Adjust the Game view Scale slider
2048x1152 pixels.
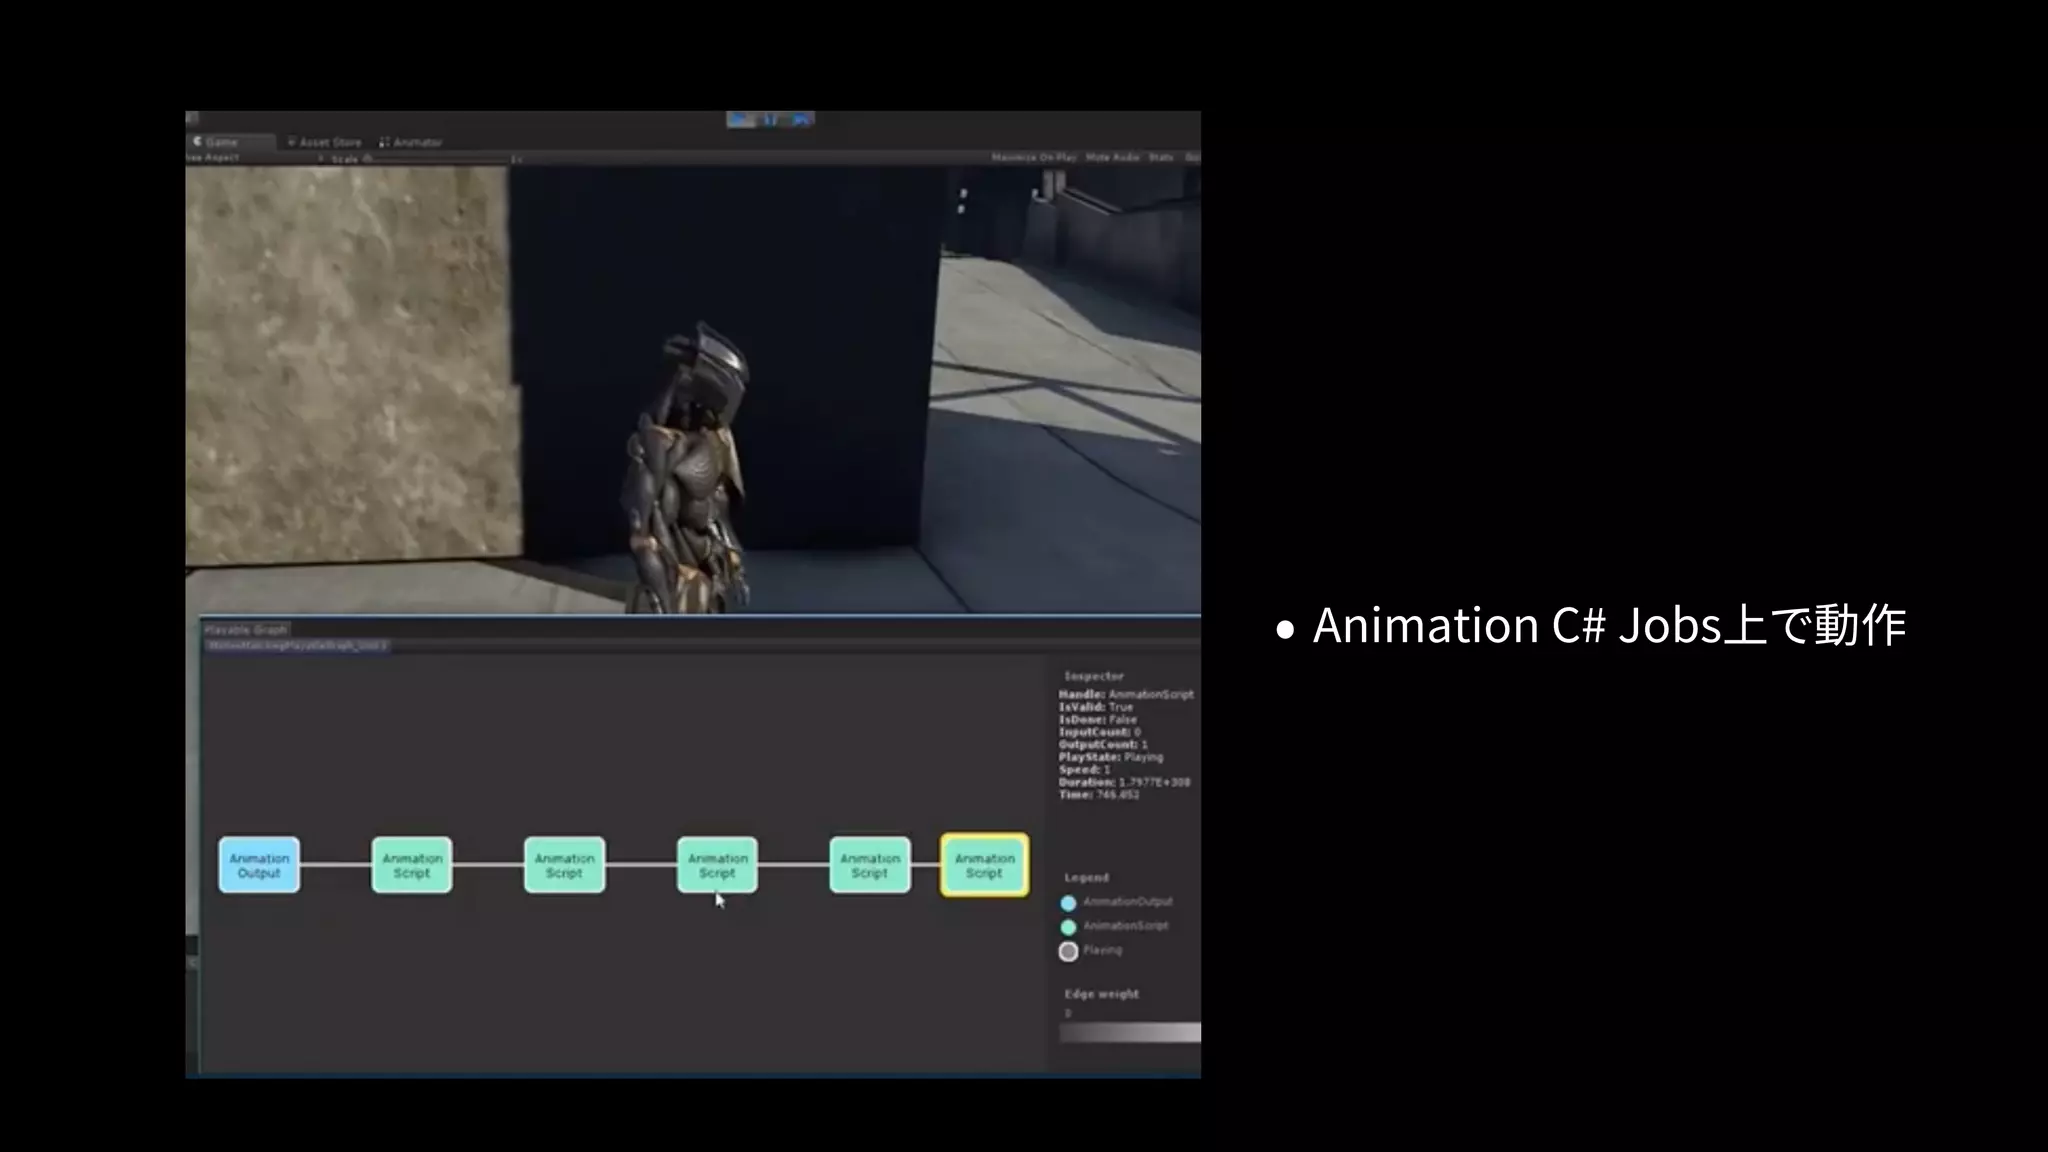(440, 159)
